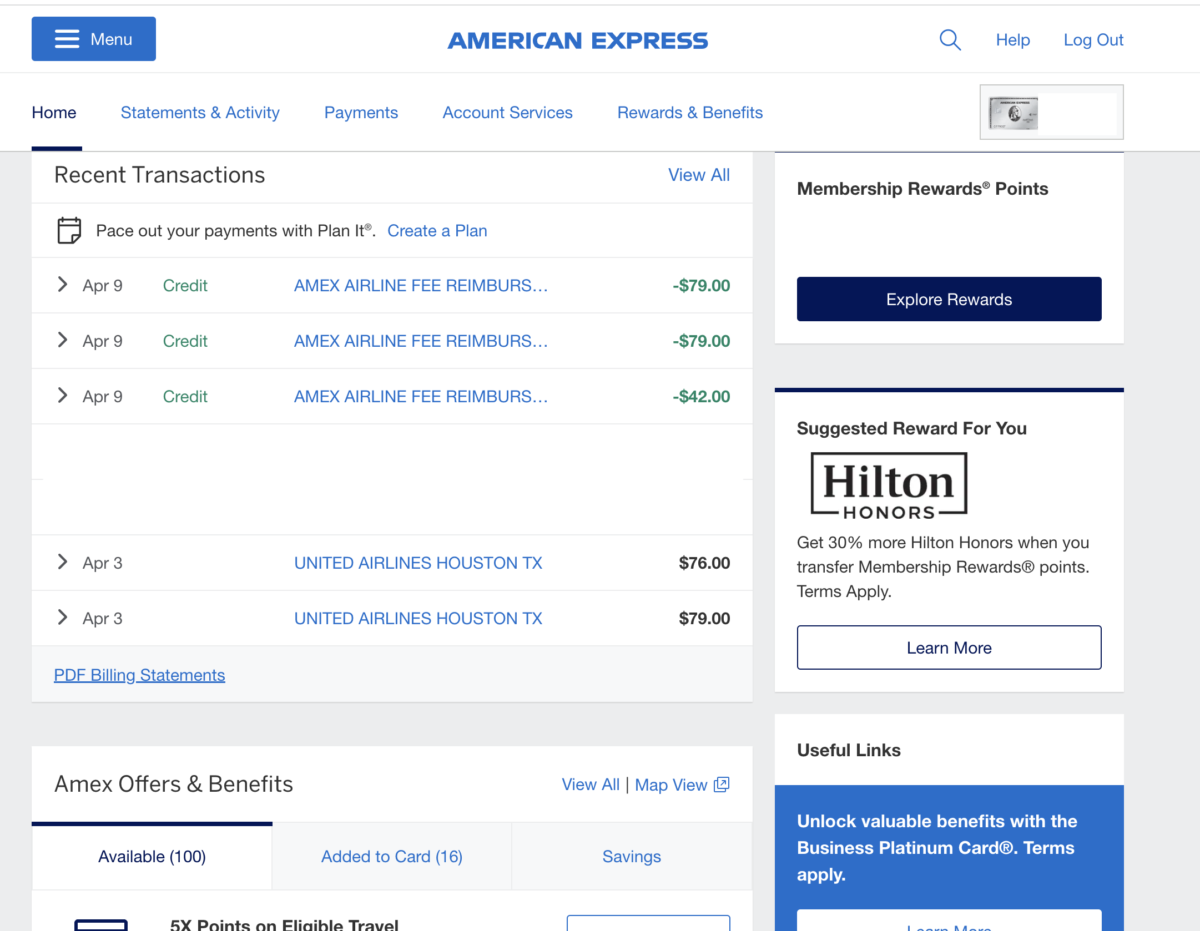Open the -$42.00 AMEX AIRLINE FEE REIMBURS link
Viewport: 1200px width, 931px height.
pyautogui.click(x=421, y=396)
